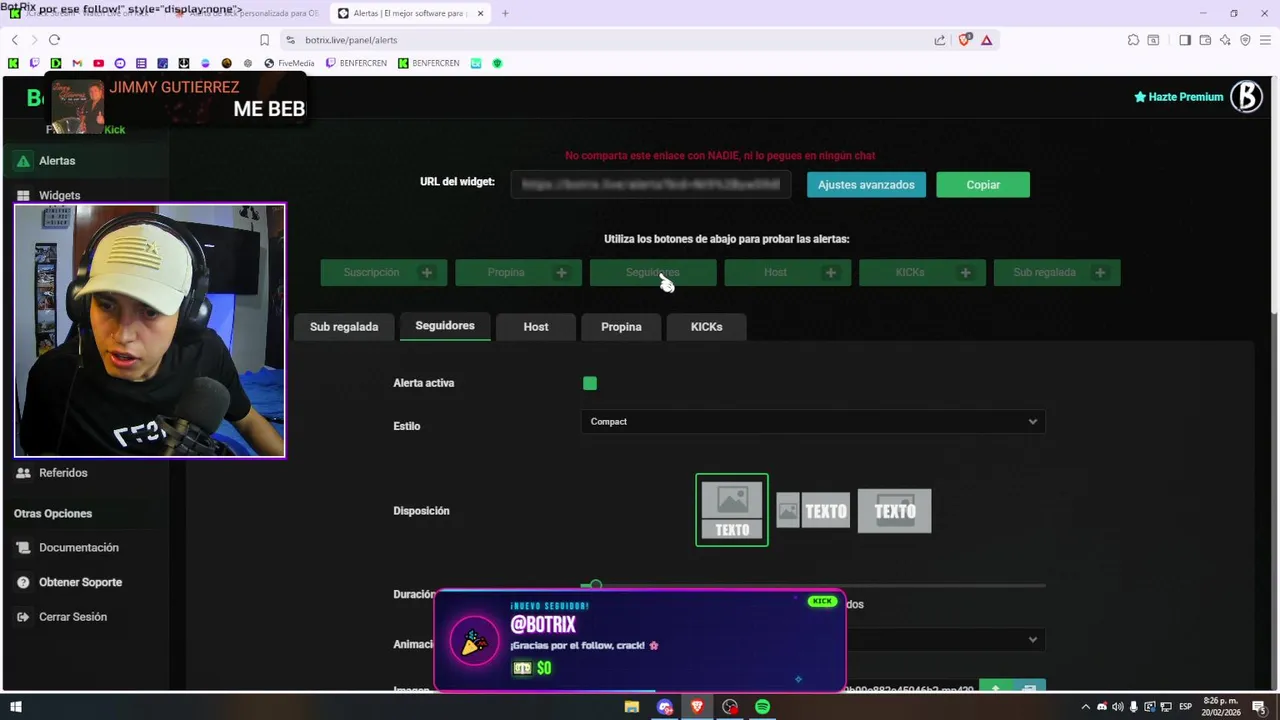This screenshot has height=720, width=1280.
Task: Open the Estilo Compact dropdown
Action: click(813, 422)
